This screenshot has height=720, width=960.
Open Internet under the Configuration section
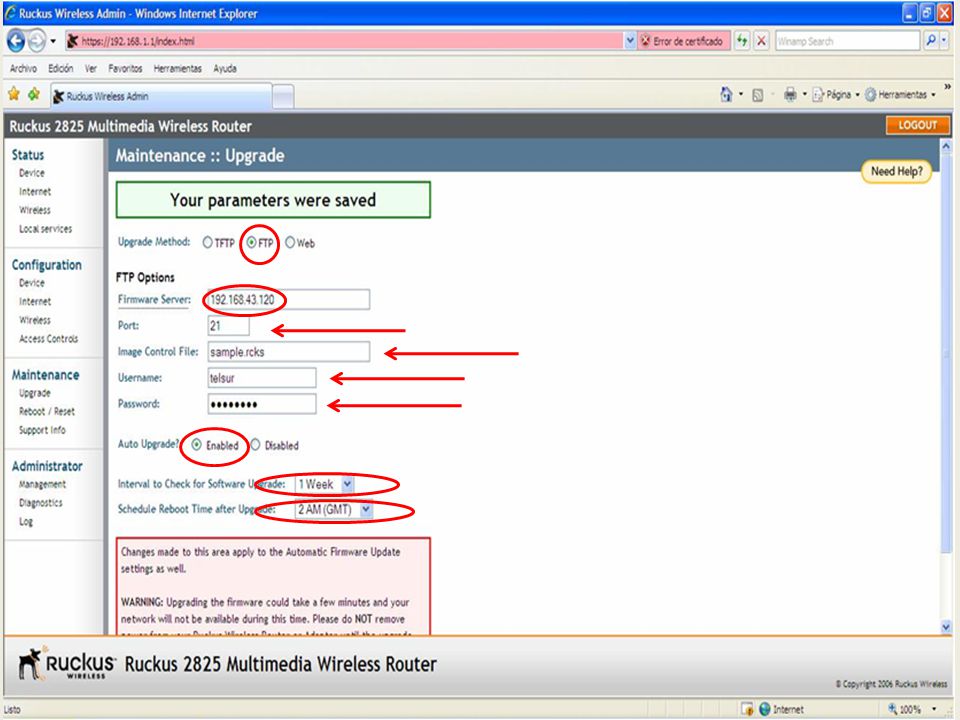tap(35, 301)
